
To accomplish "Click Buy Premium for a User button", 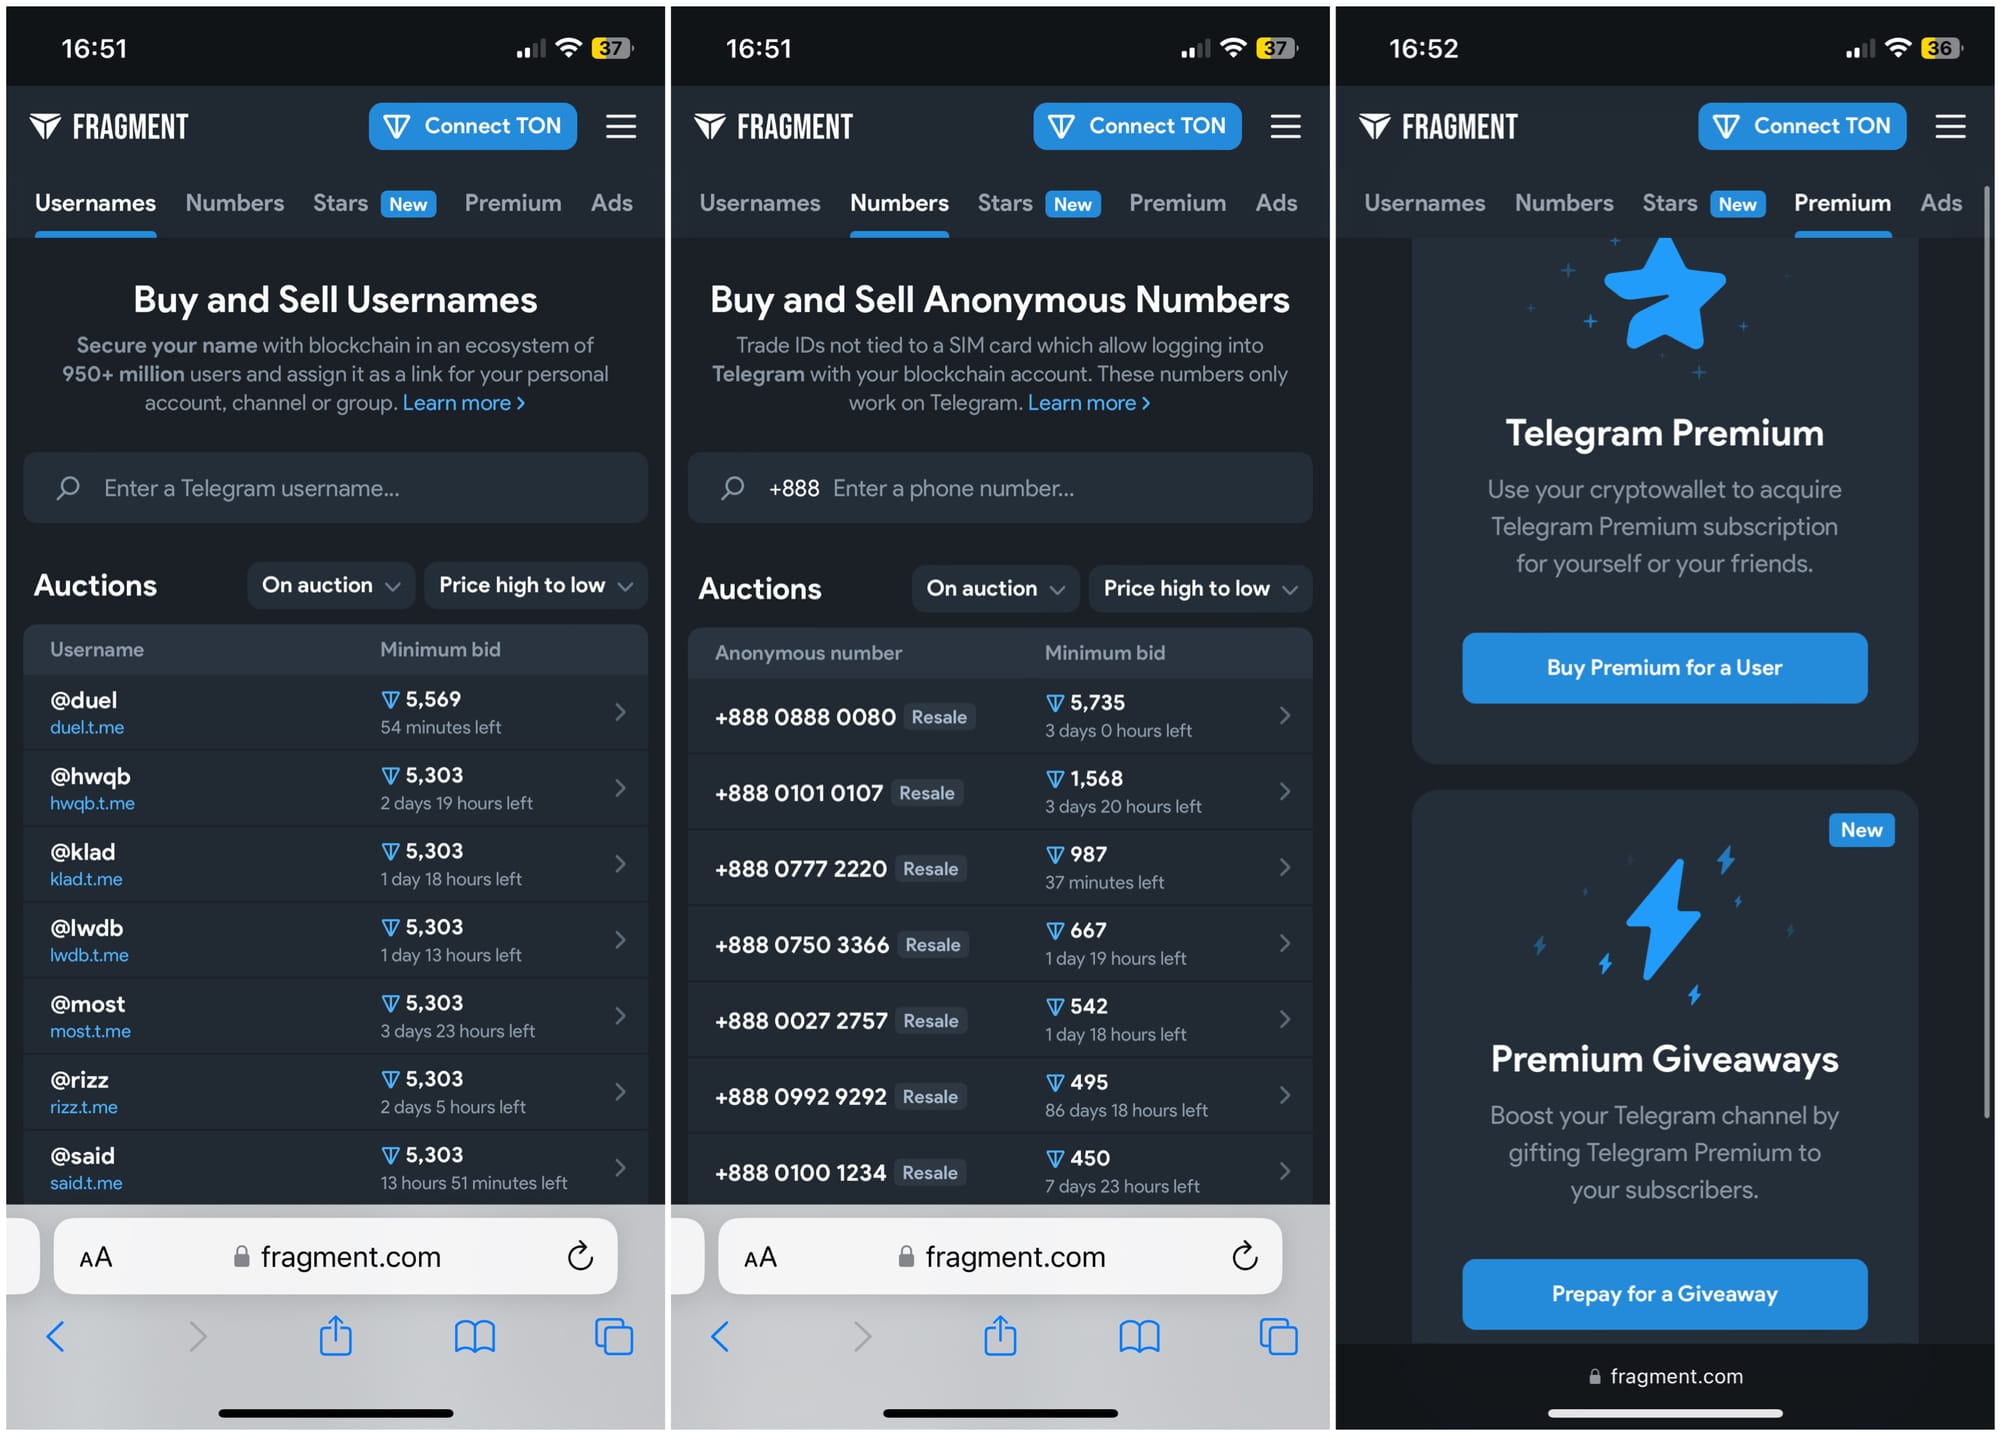I will coord(1665,668).
